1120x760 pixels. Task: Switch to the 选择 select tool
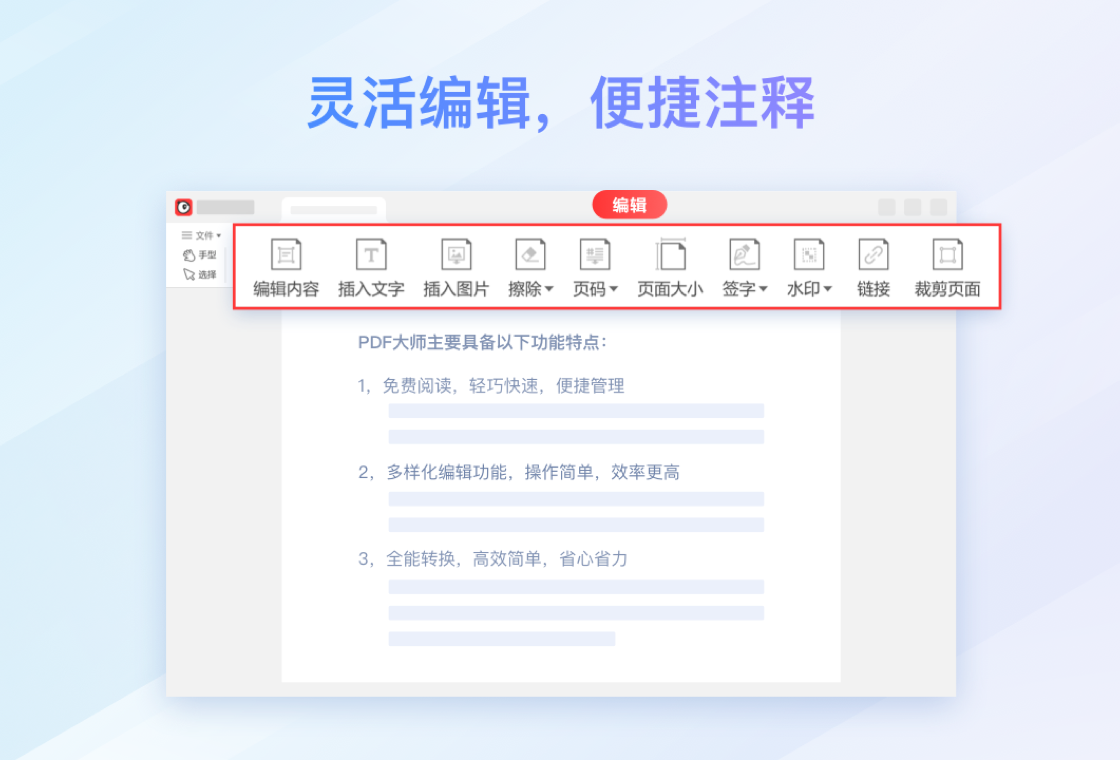[199, 274]
